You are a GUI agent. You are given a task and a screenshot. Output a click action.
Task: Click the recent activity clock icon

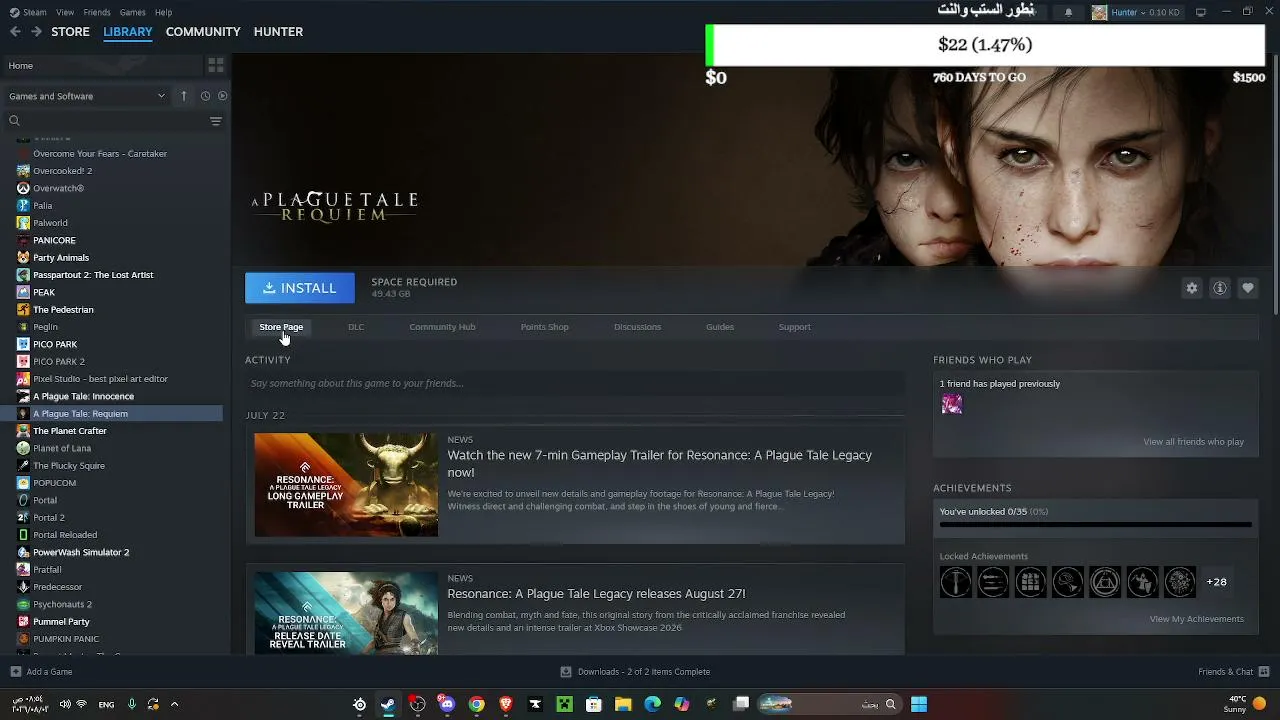tap(205, 96)
